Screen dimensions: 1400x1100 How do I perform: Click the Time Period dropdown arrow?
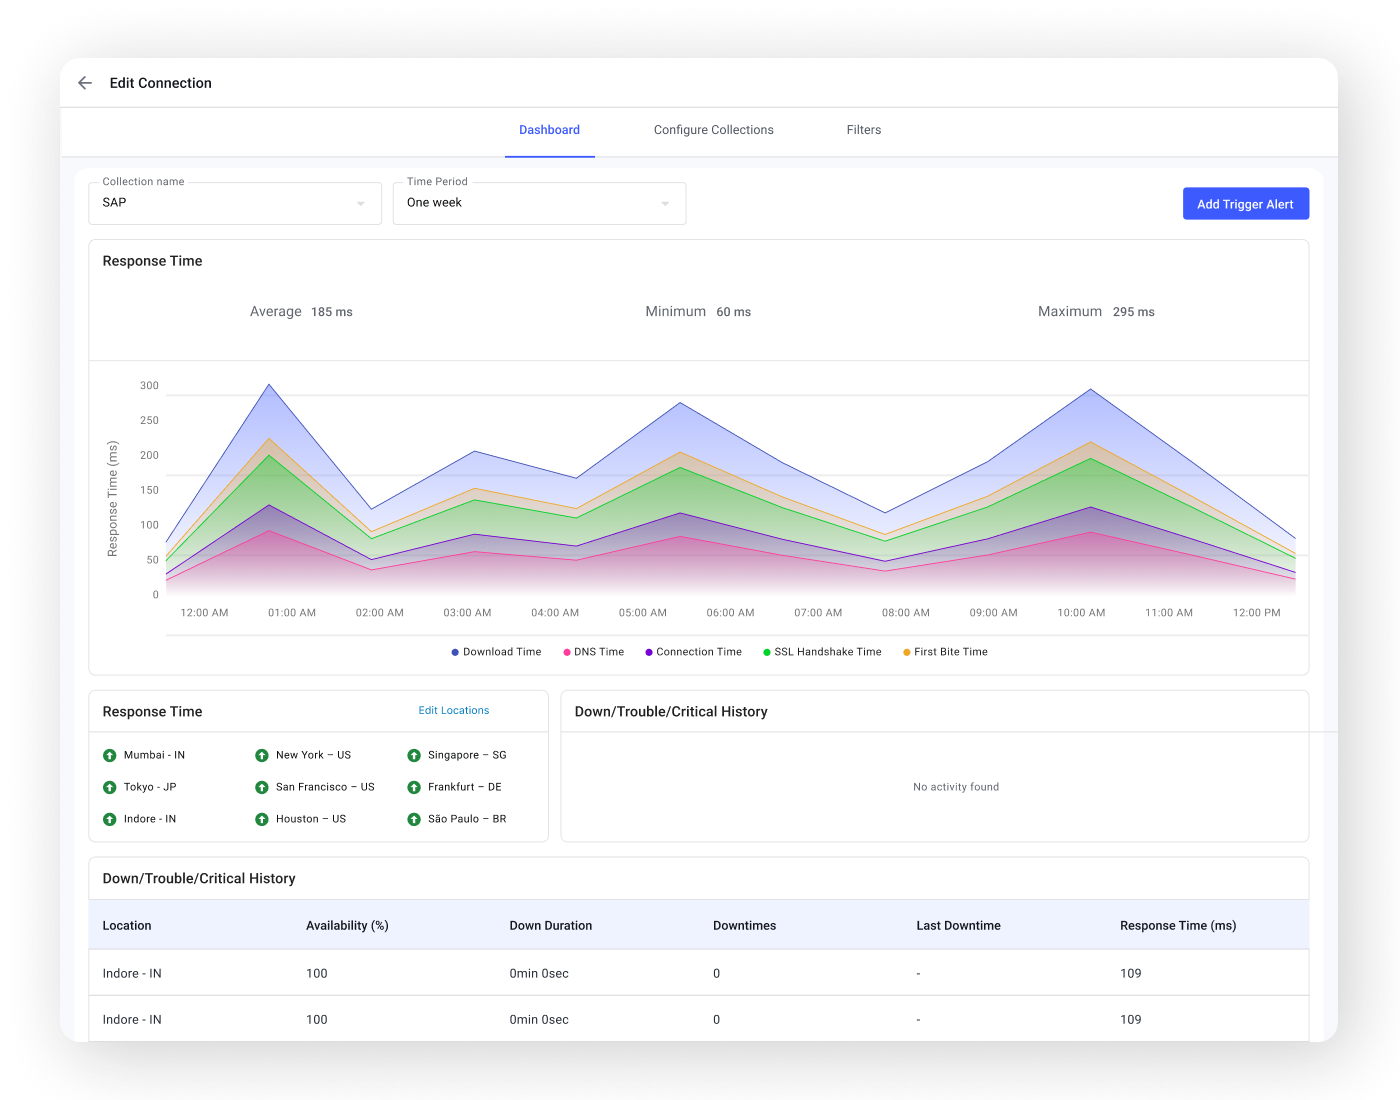pyautogui.click(x=665, y=204)
